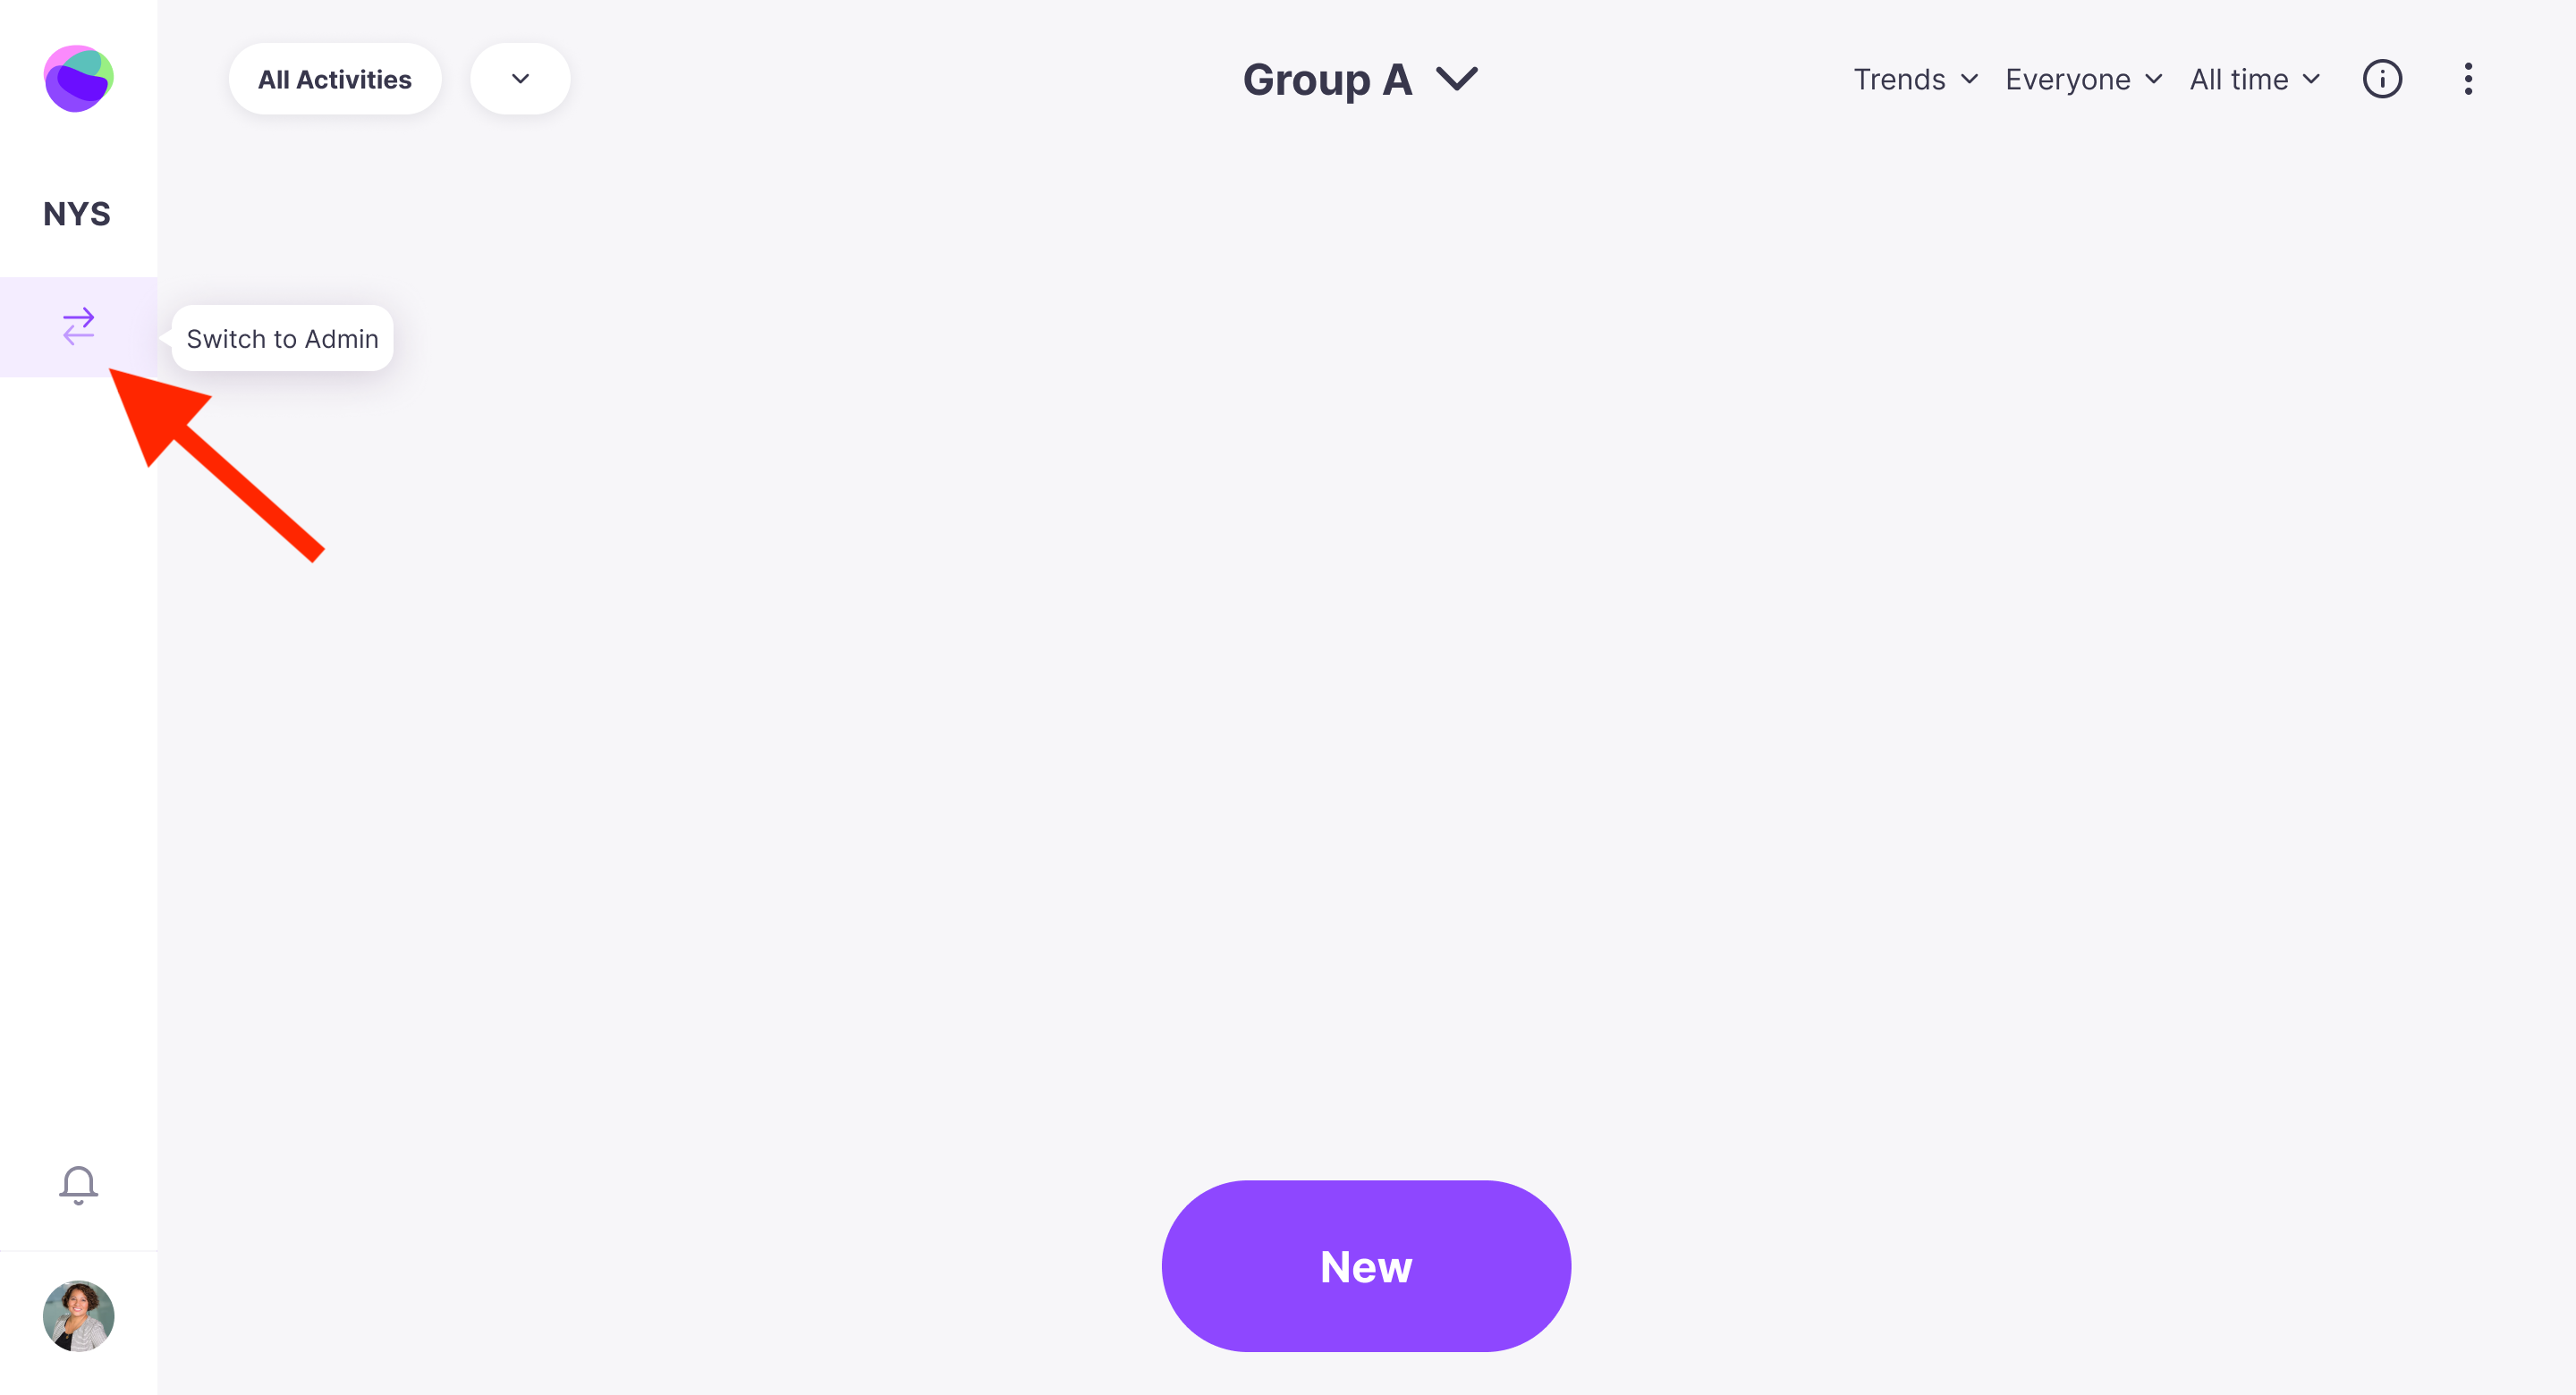This screenshot has width=2576, height=1395.
Task: Select the All Activities filter
Action: [x=335, y=79]
